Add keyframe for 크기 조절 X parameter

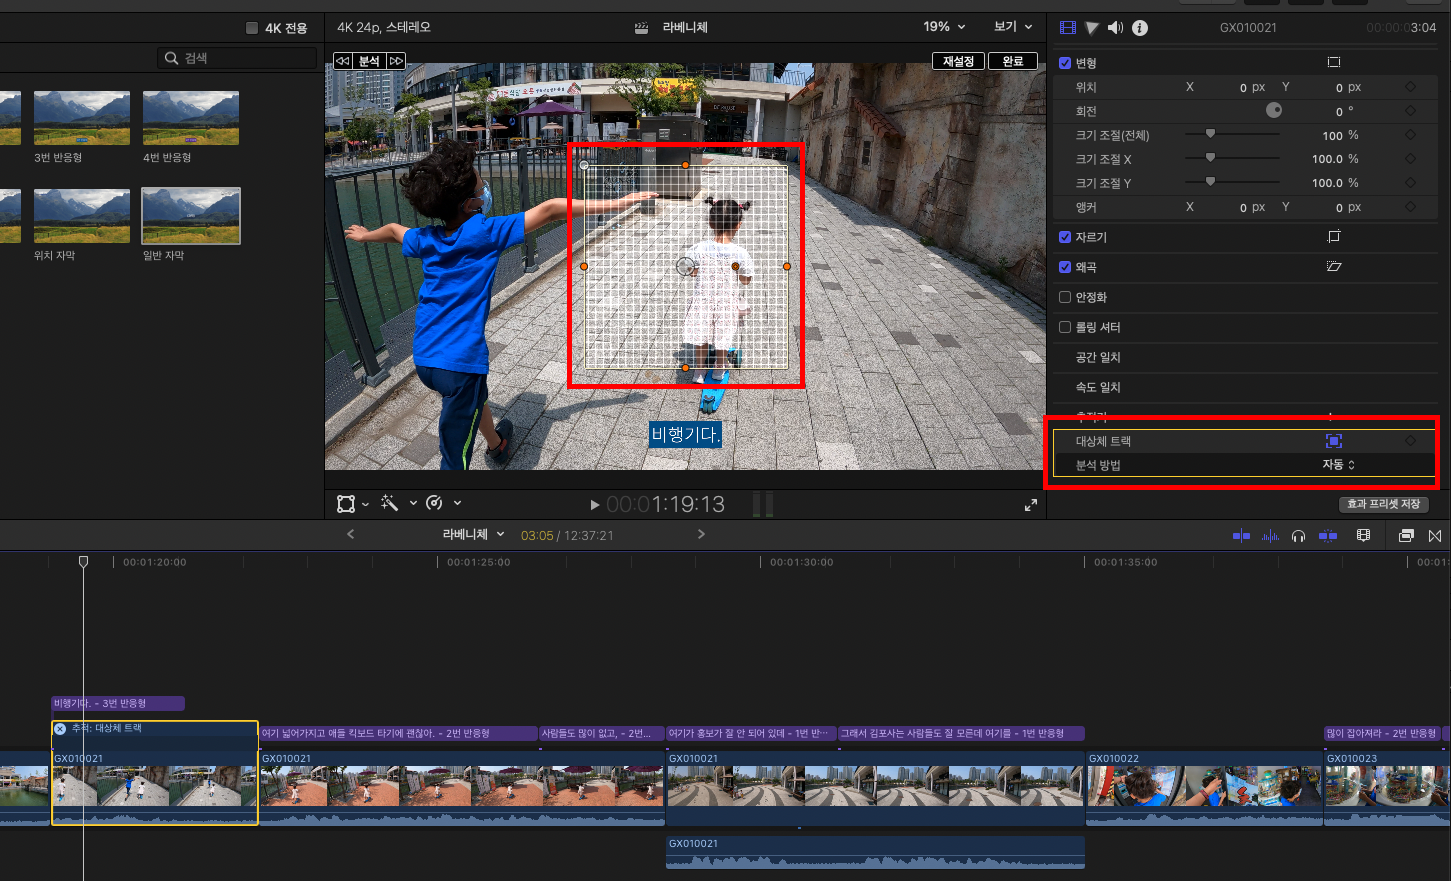coord(1410,159)
